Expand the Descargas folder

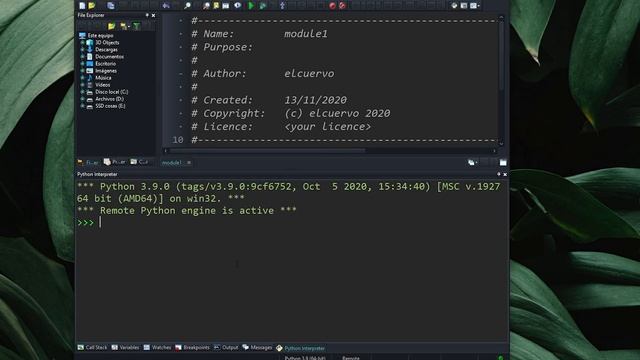(x=82, y=49)
